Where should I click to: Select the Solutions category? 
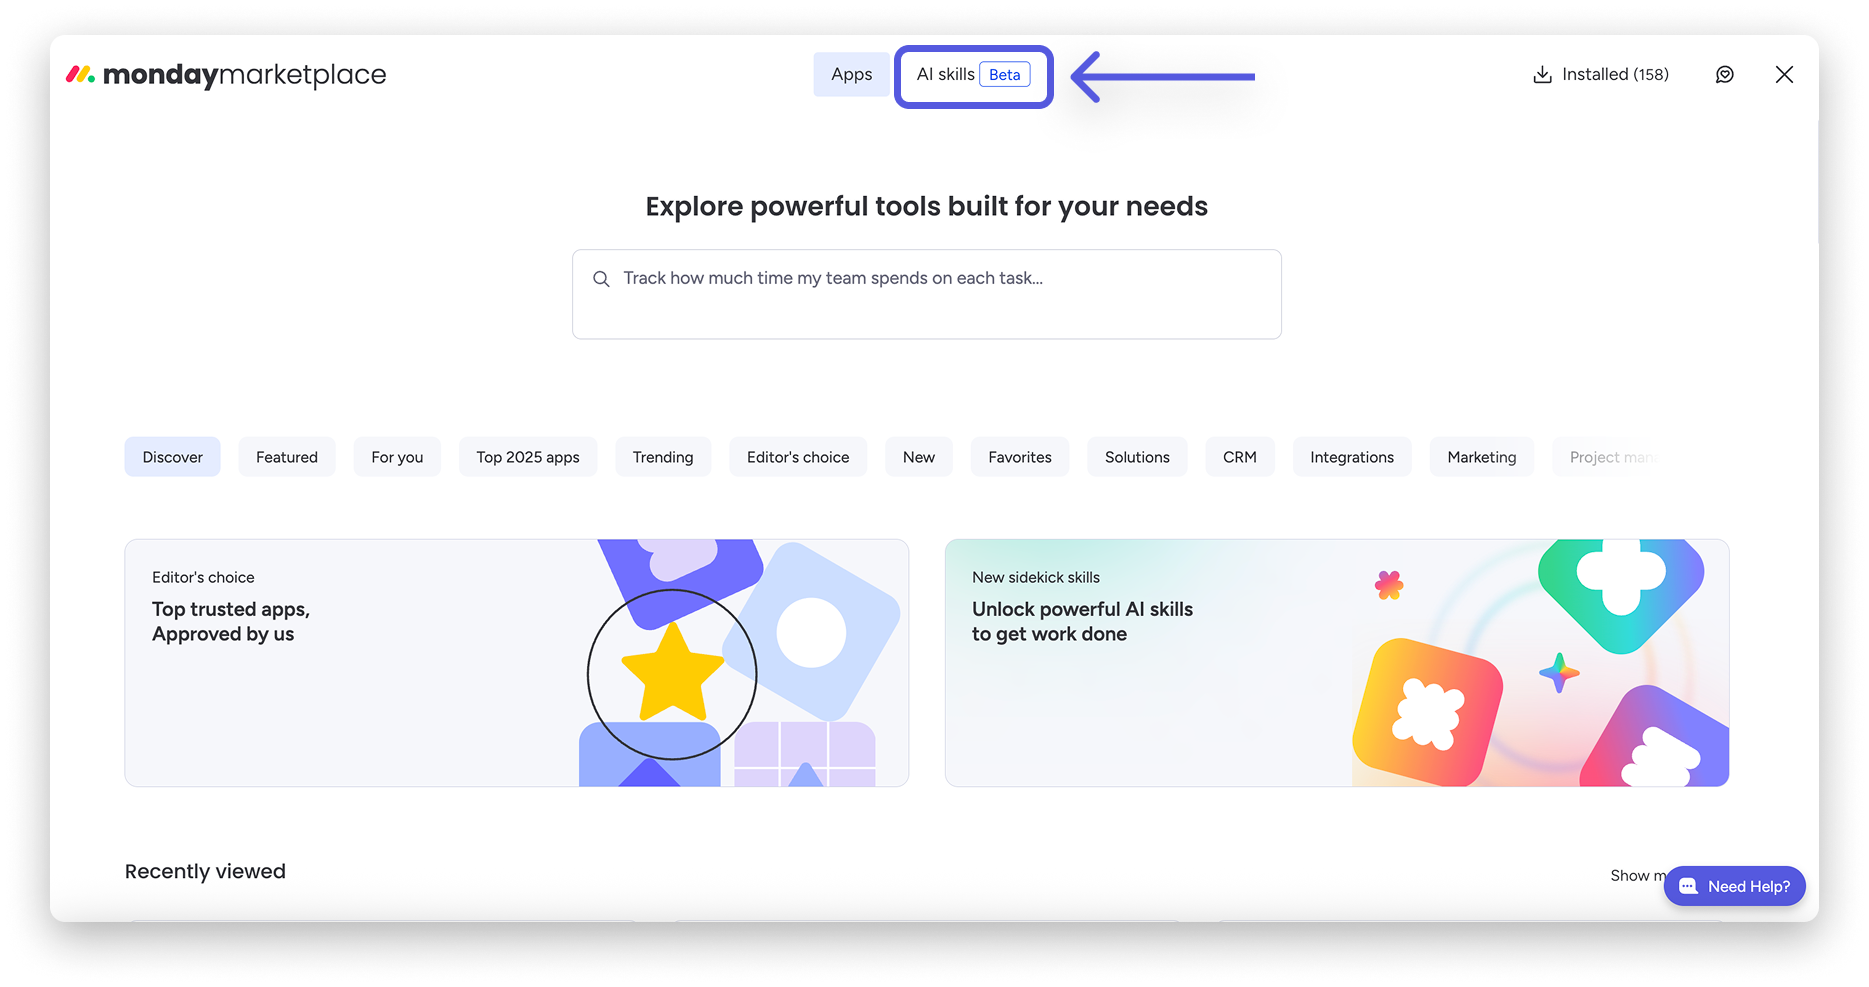(x=1137, y=457)
